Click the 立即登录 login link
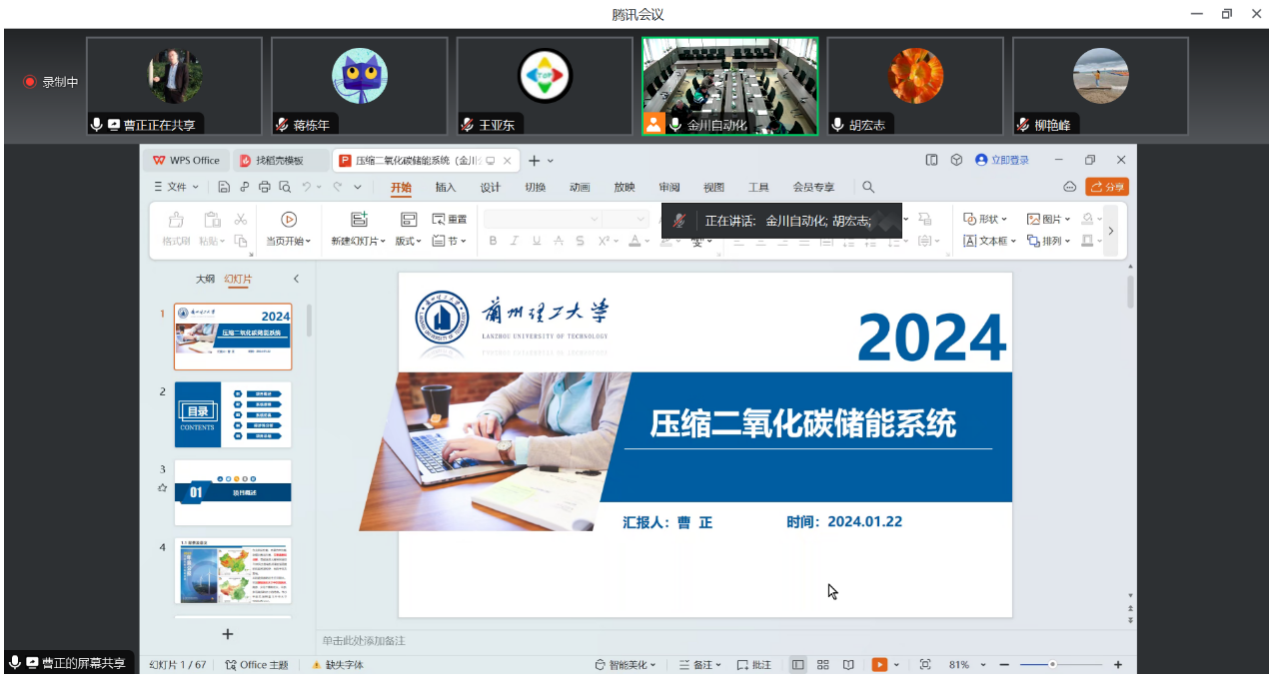 tap(1002, 160)
